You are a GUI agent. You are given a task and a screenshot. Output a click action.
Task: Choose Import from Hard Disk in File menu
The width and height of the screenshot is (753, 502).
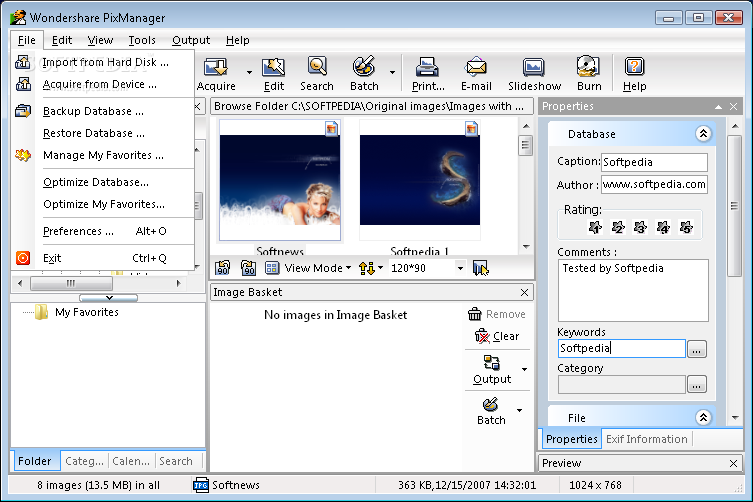click(103, 62)
